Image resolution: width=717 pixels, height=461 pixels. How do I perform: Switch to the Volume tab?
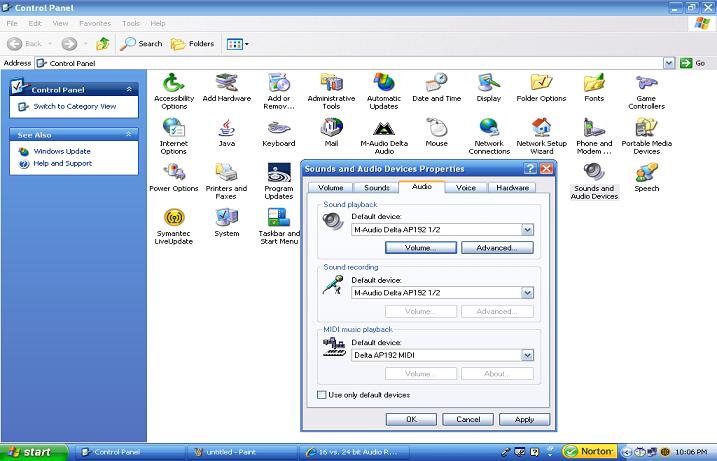pos(331,188)
